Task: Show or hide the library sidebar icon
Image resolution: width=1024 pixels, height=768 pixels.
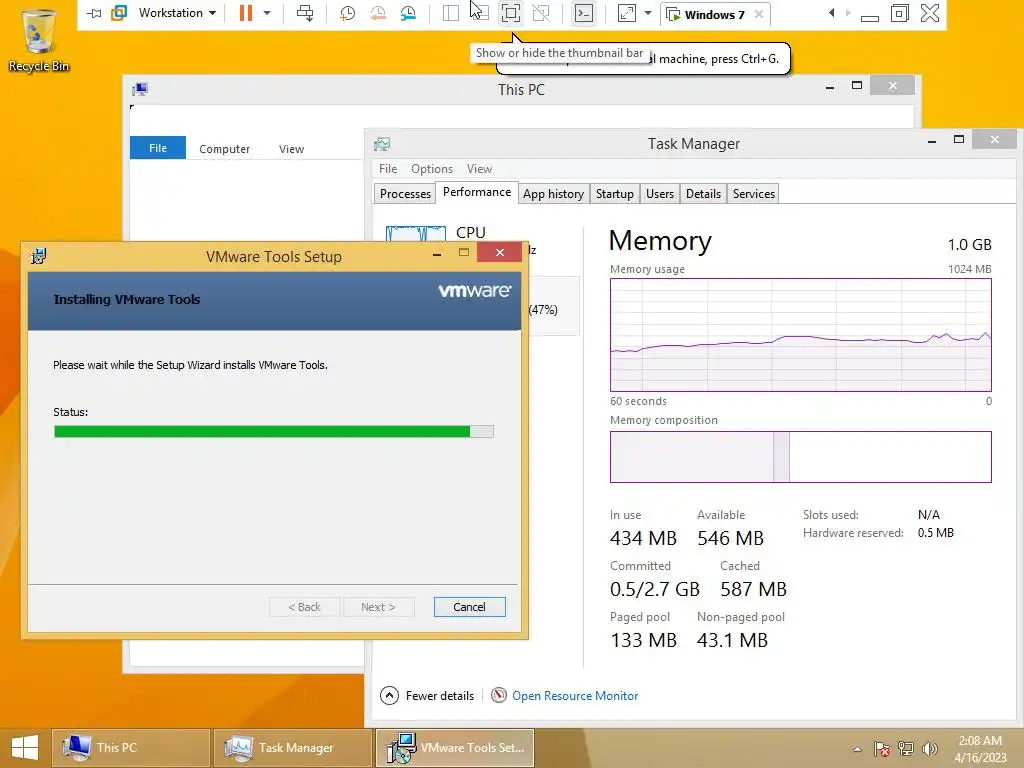Action: [451, 13]
